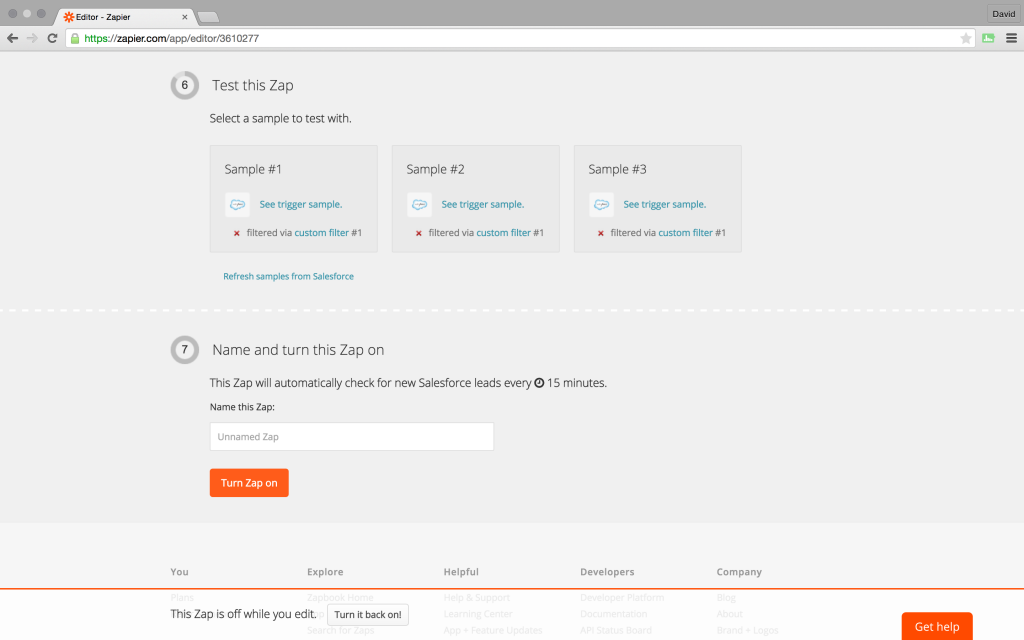The height and width of the screenshot is (640, 1024).
Task: Select the Sample #3 card title
Action: (x=617, y=169)
